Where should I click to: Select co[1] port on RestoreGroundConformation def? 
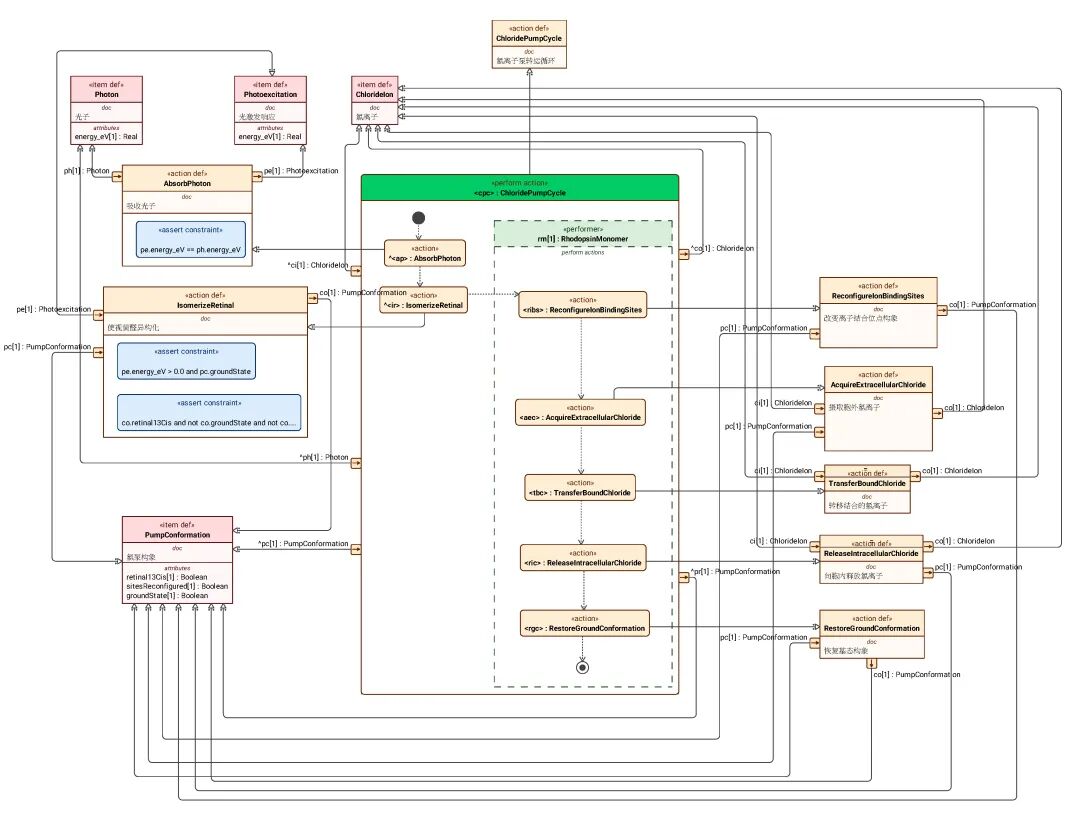click(872, 664)
